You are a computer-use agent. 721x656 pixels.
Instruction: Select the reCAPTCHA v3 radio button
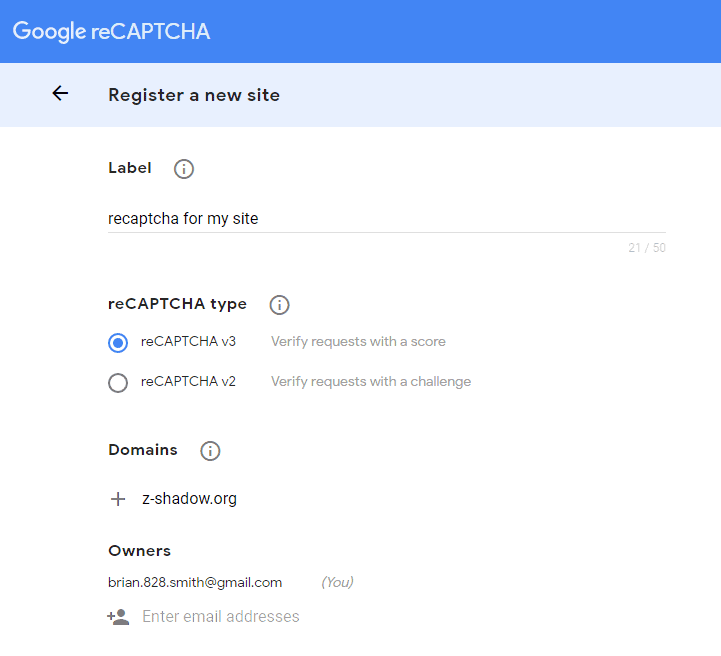click(118, 343)
